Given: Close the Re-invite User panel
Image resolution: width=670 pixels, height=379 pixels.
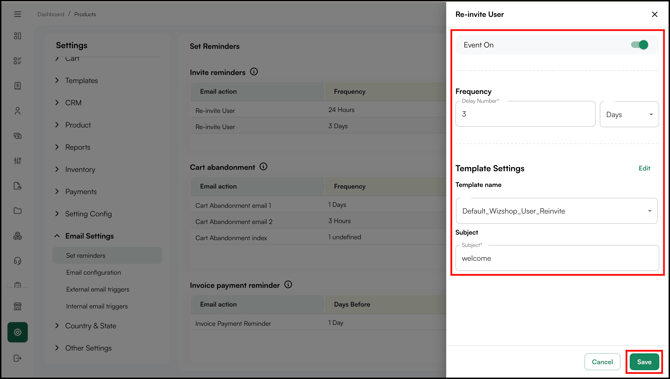Looking at the screenshot, I should [654, 14].
